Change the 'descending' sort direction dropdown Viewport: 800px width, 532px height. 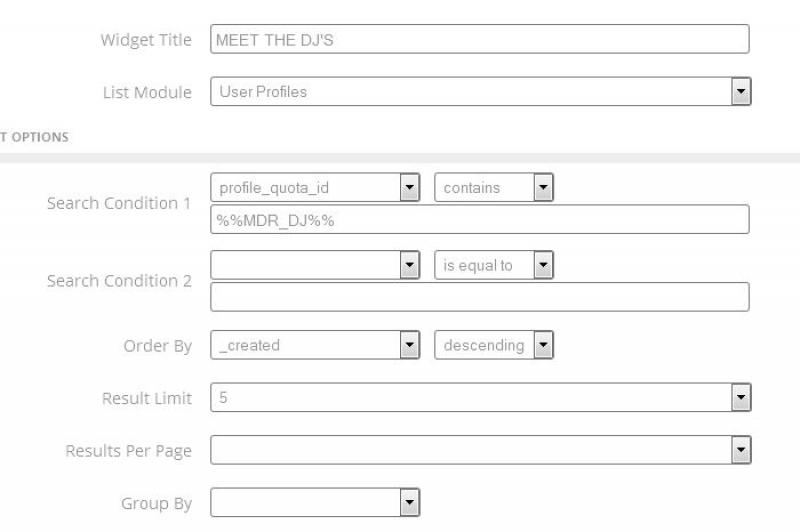494,345
